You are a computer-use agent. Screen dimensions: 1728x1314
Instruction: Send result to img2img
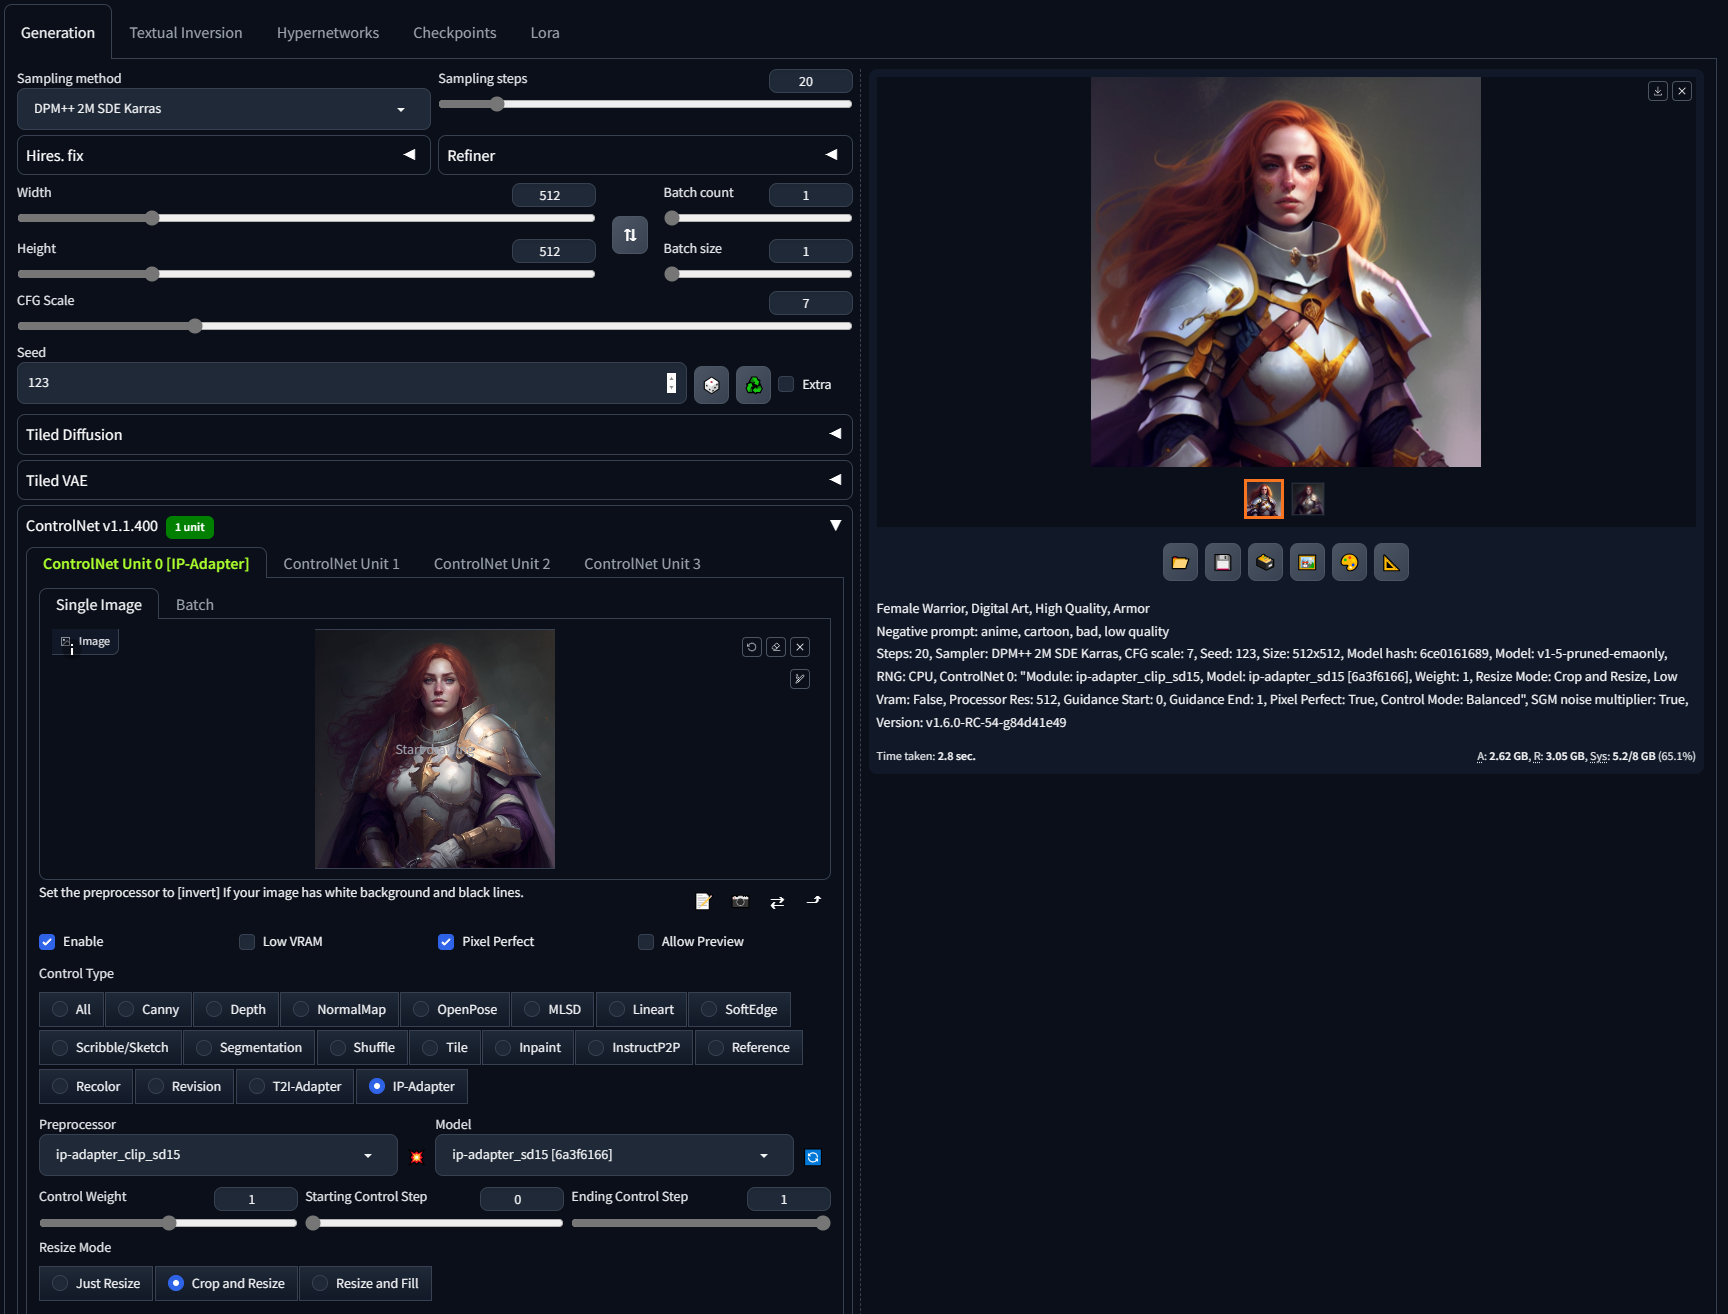pyautogui.click(x=1307, y=562)
